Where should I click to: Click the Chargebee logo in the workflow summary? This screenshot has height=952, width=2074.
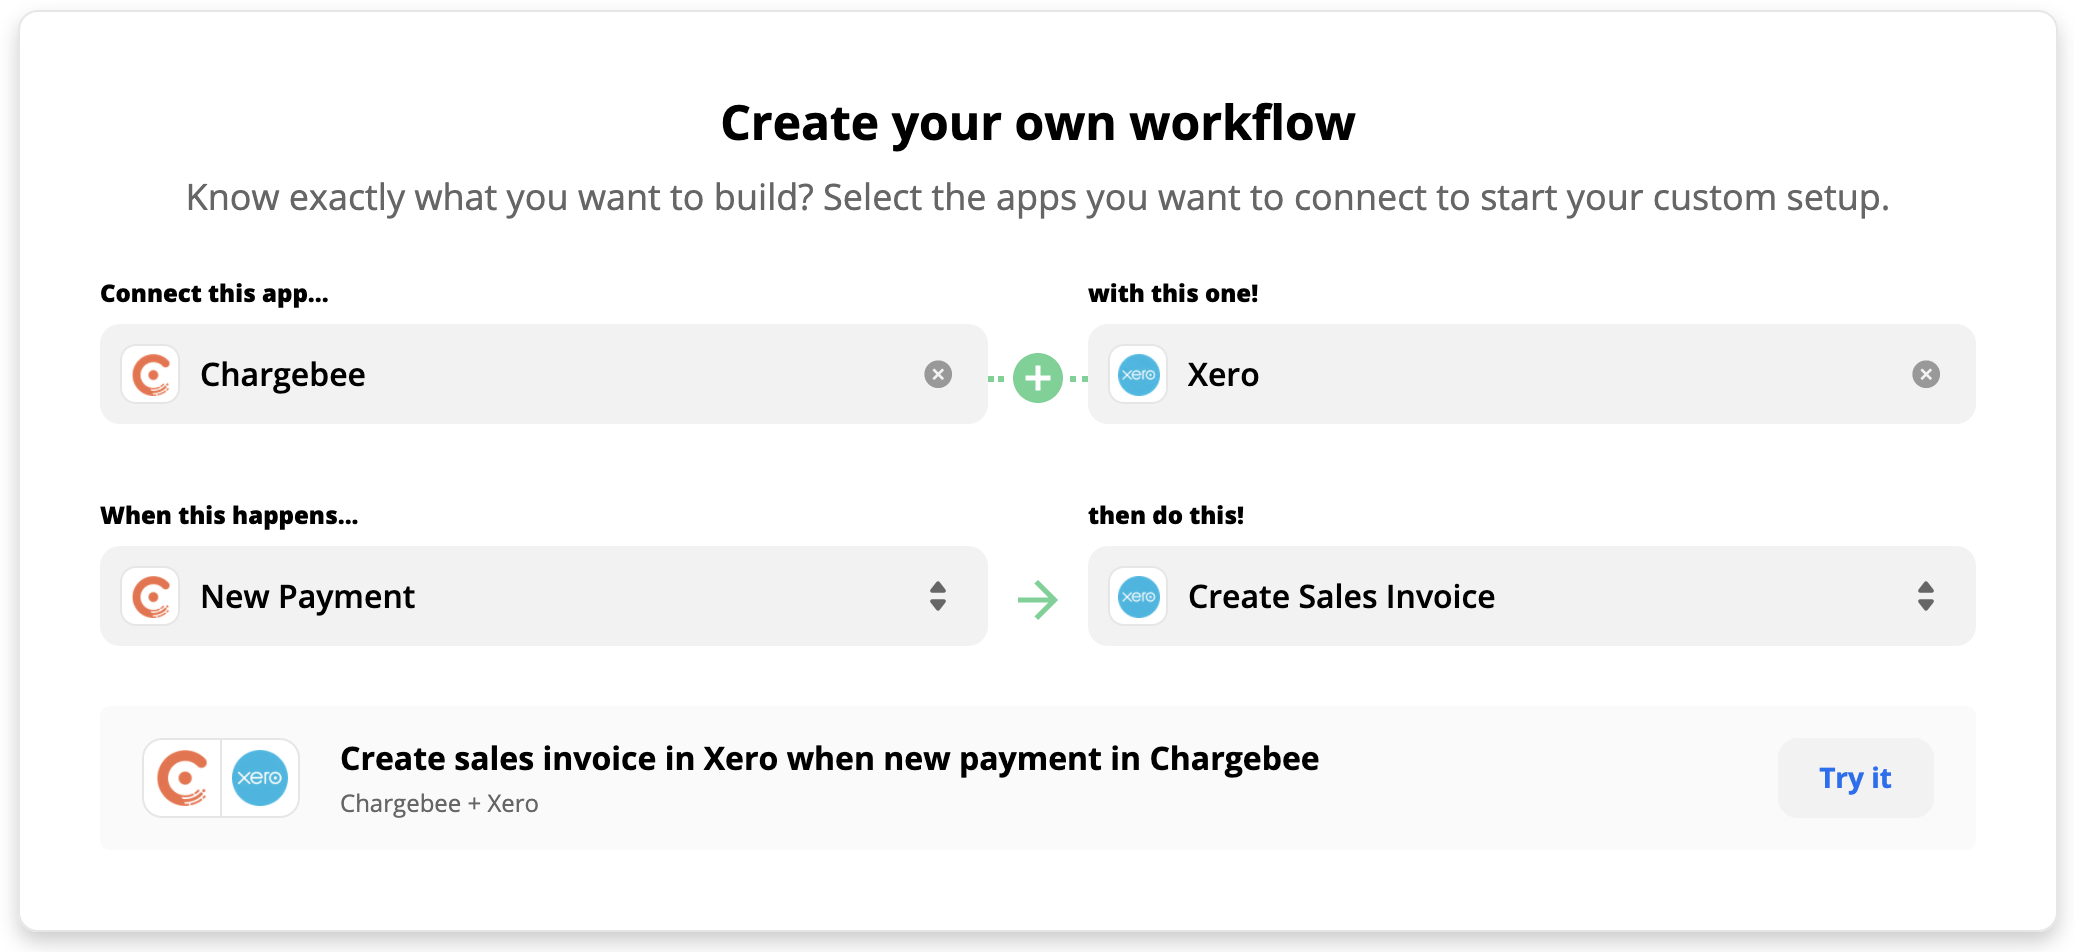tap(182, 778)
